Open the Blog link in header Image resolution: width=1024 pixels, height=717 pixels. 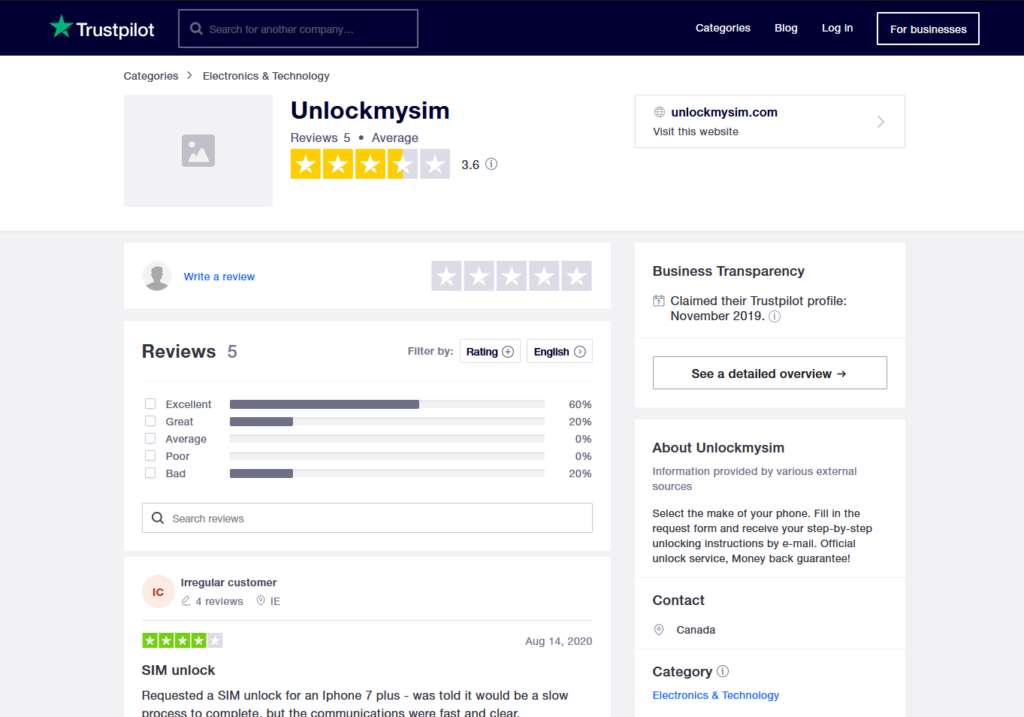[786, 28]
